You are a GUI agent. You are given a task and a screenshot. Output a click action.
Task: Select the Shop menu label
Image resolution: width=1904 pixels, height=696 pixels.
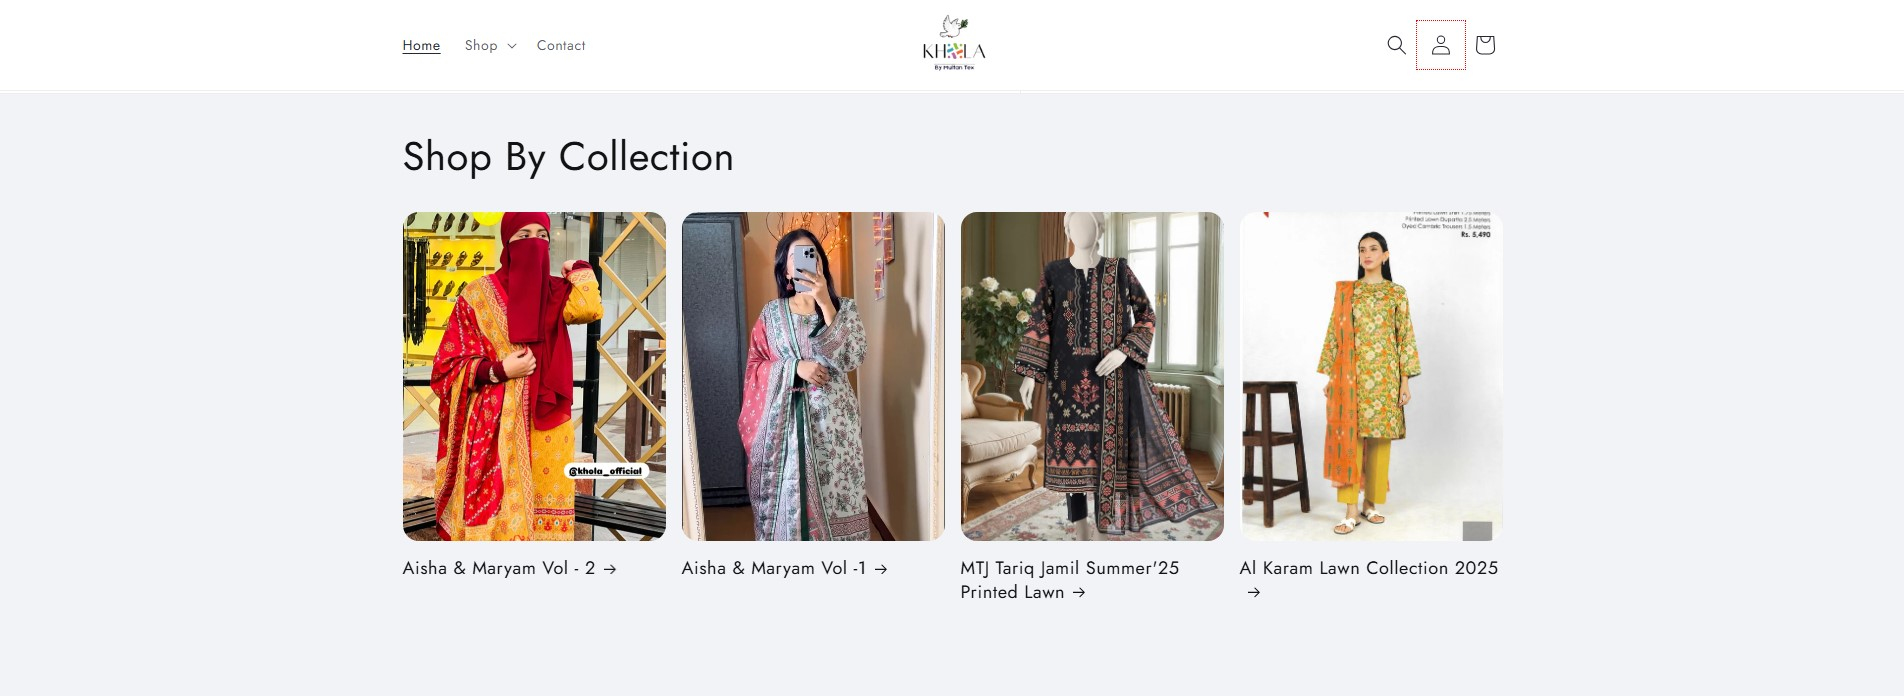(x=481, y=45)
